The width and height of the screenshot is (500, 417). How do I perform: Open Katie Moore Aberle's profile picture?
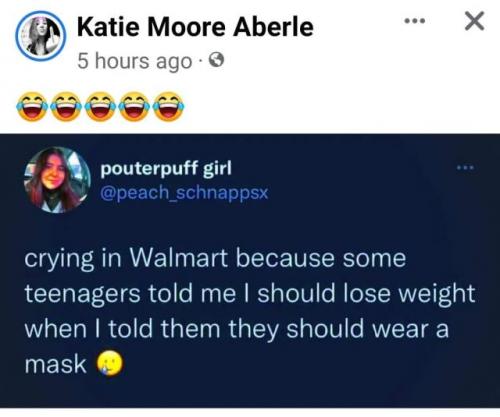[41, 36]
